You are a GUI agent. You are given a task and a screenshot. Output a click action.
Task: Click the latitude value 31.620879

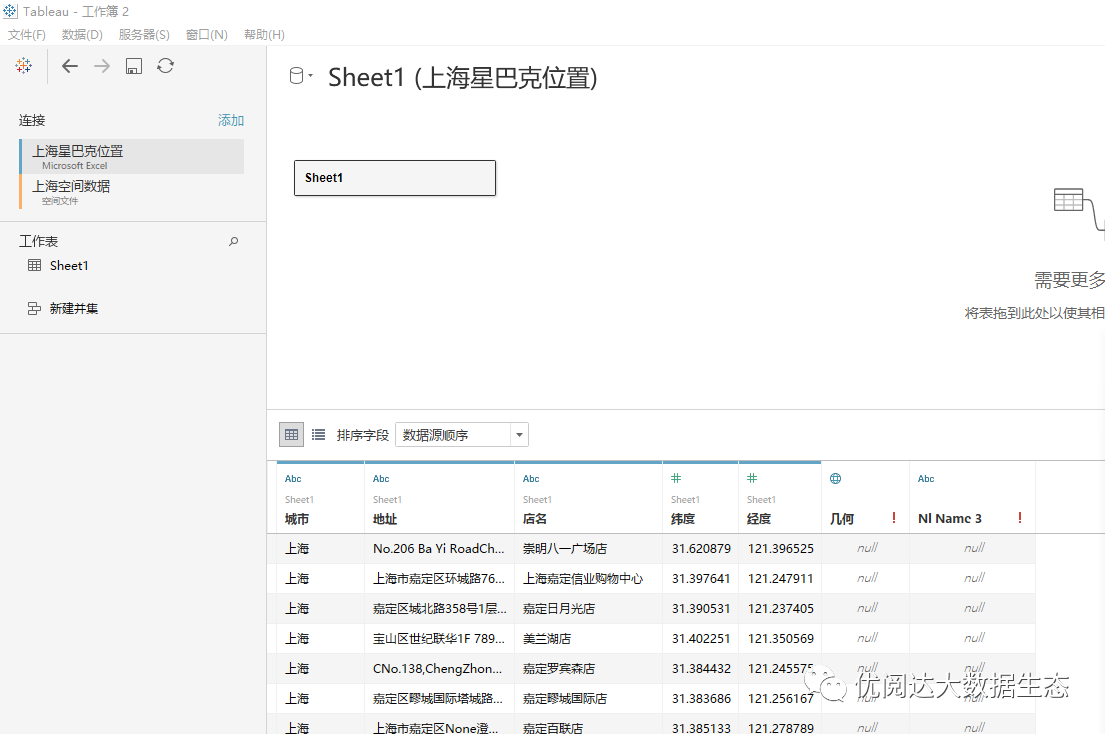(x=701, y=549)
